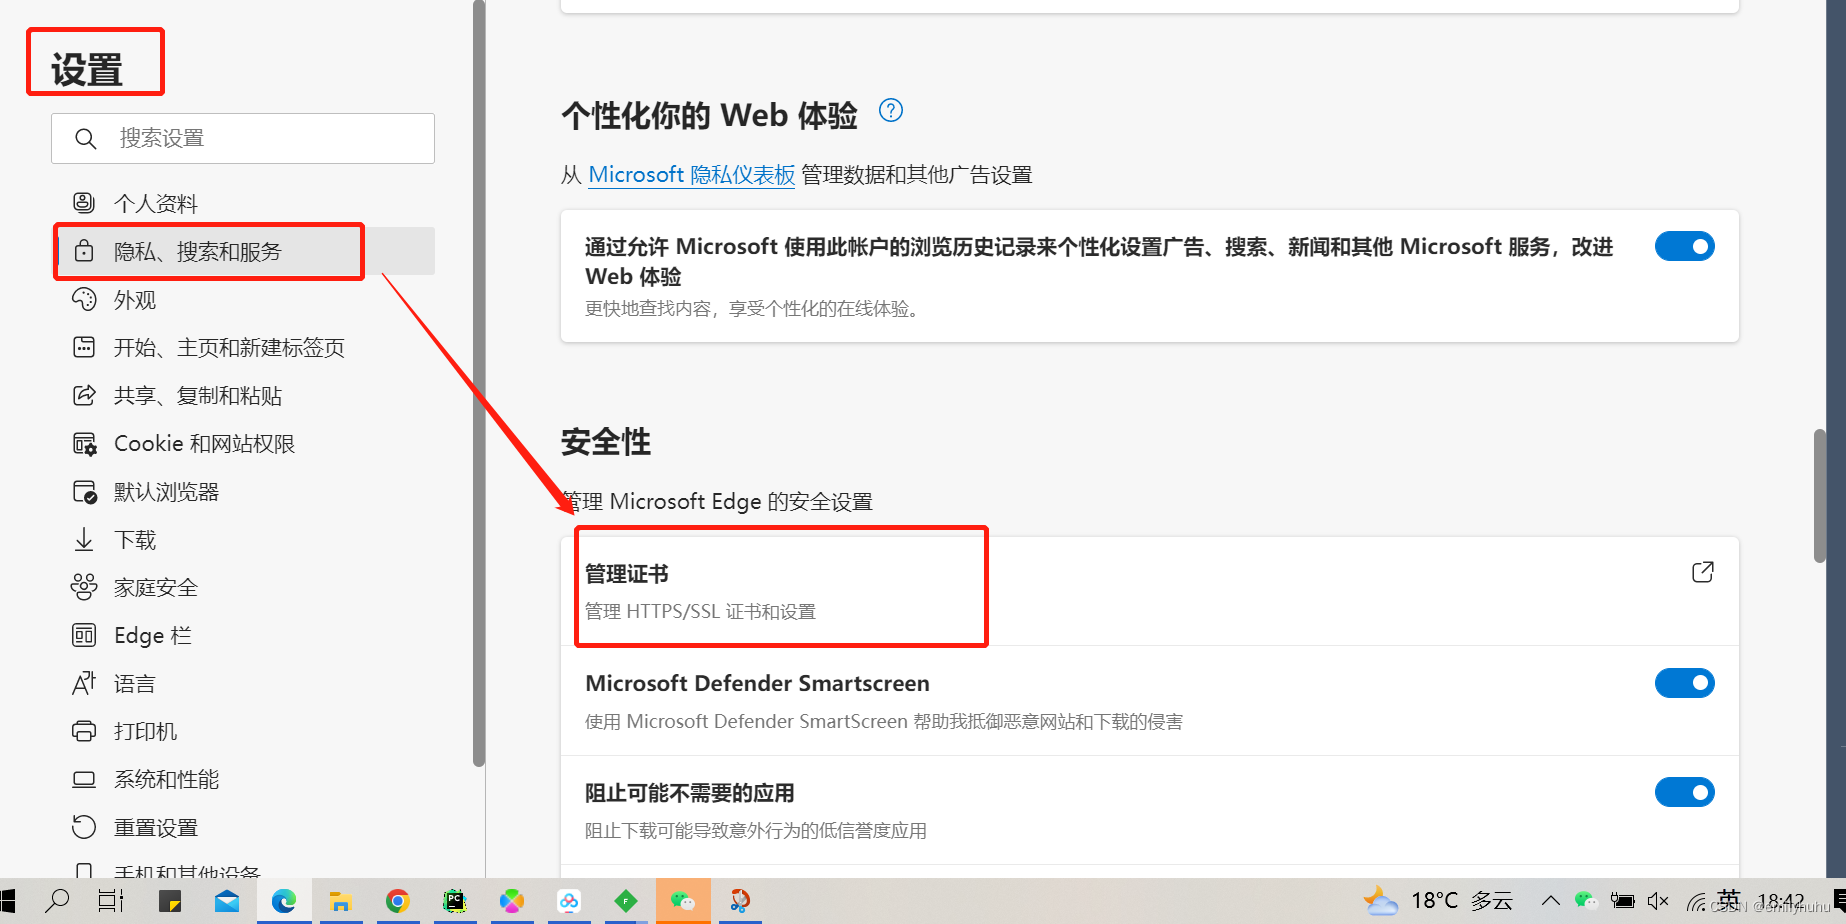Open Mail app from taskbar
1846x924 pixels.
click(x=227, y=901)
